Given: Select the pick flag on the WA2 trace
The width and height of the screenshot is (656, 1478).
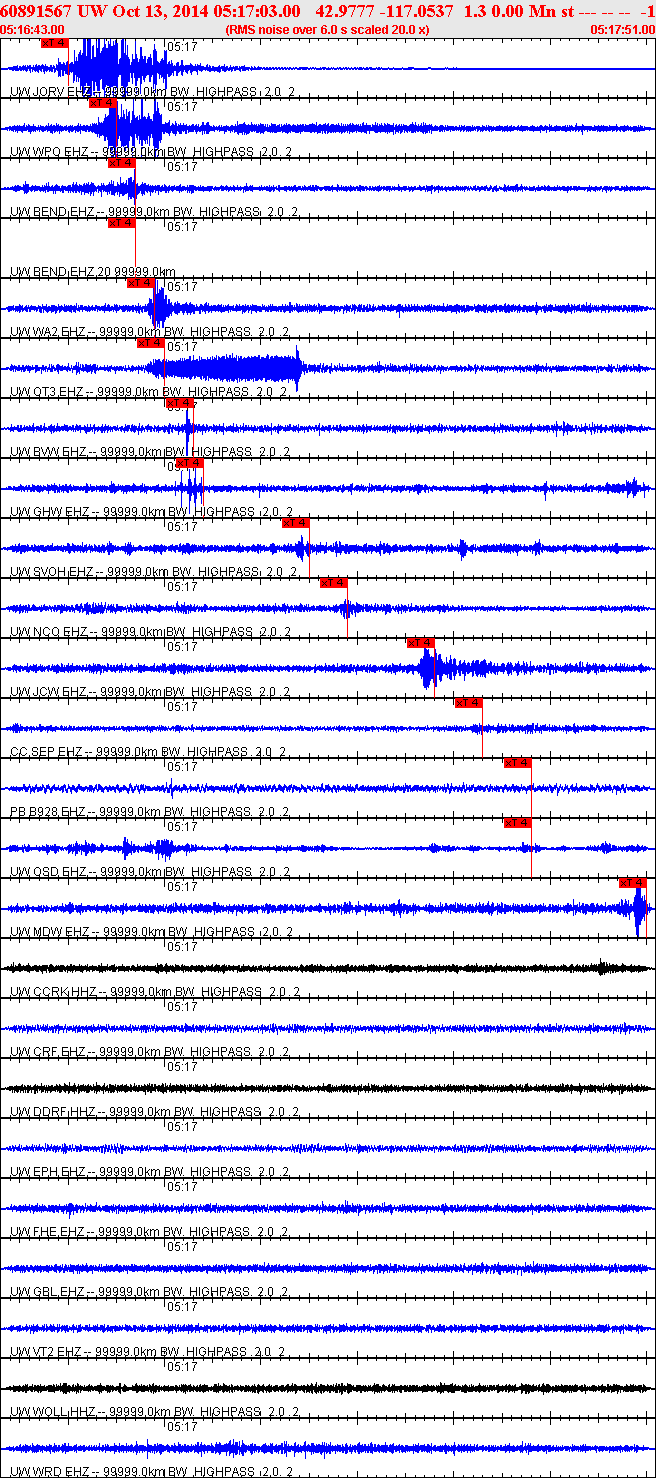Looking at the screenshot, I should click(141, 283).
